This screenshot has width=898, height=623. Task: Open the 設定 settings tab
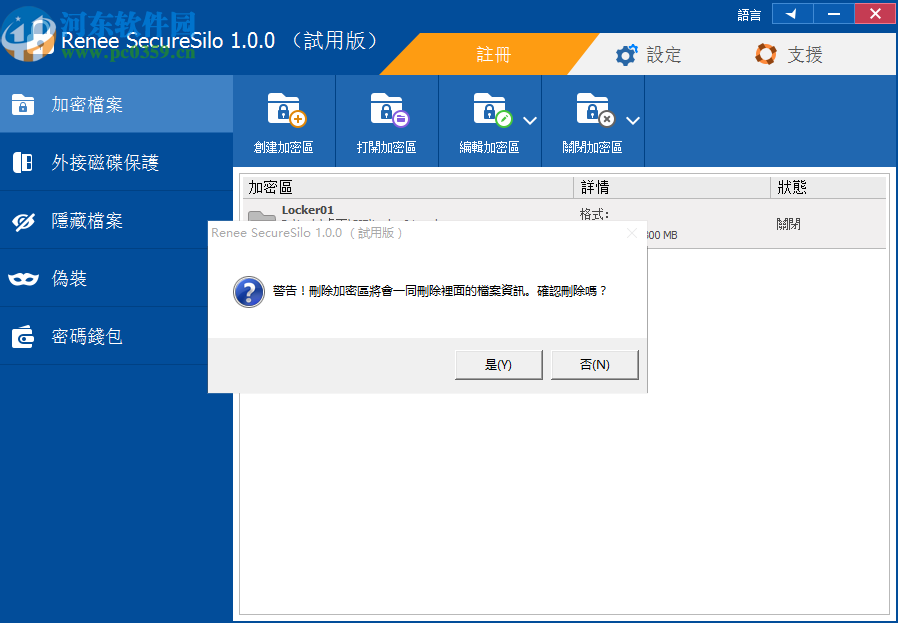pos(647,54)
